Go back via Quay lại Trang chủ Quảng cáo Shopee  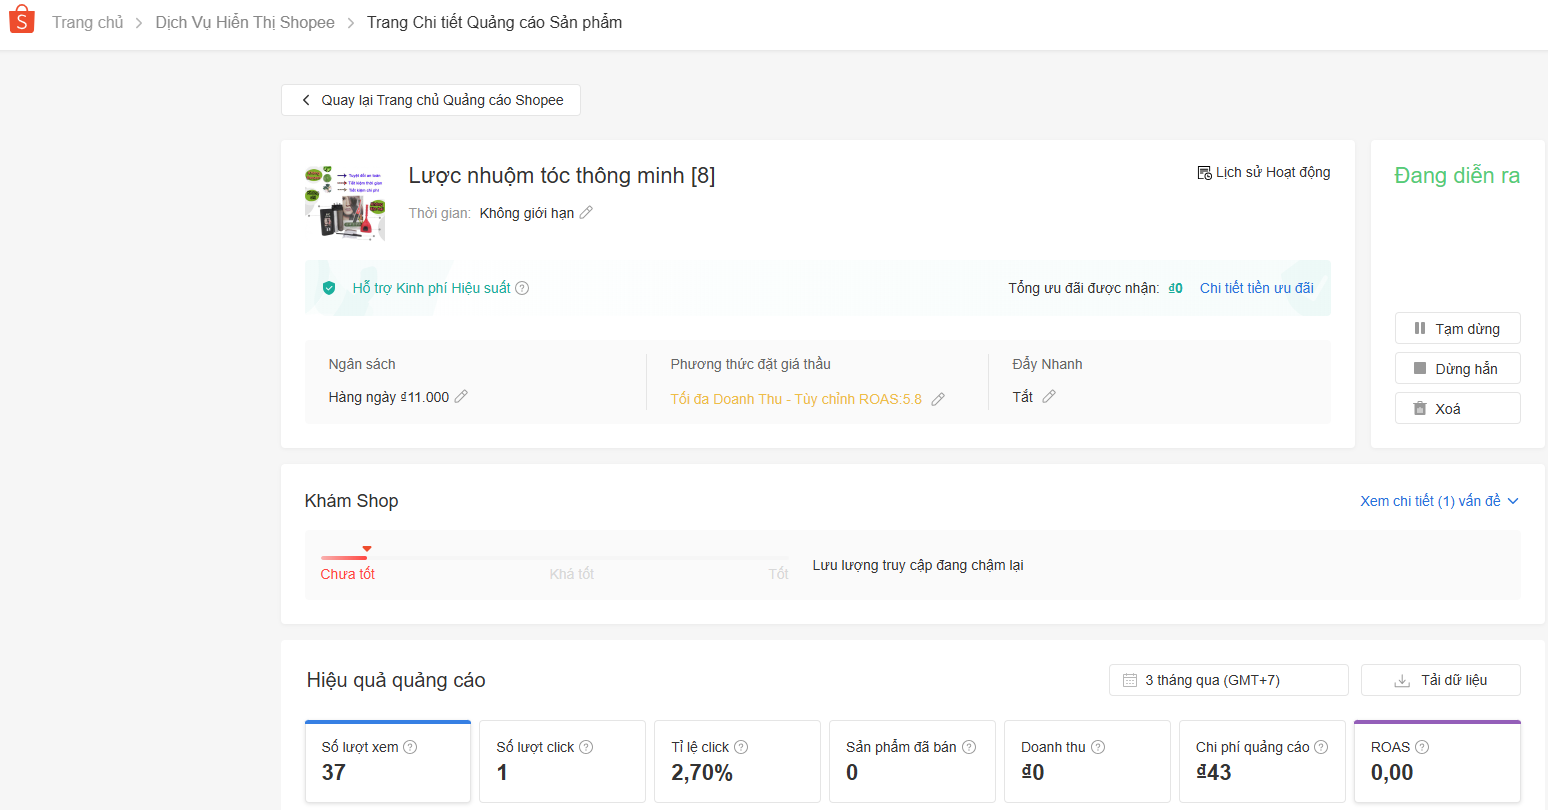[x=431, y=100]
